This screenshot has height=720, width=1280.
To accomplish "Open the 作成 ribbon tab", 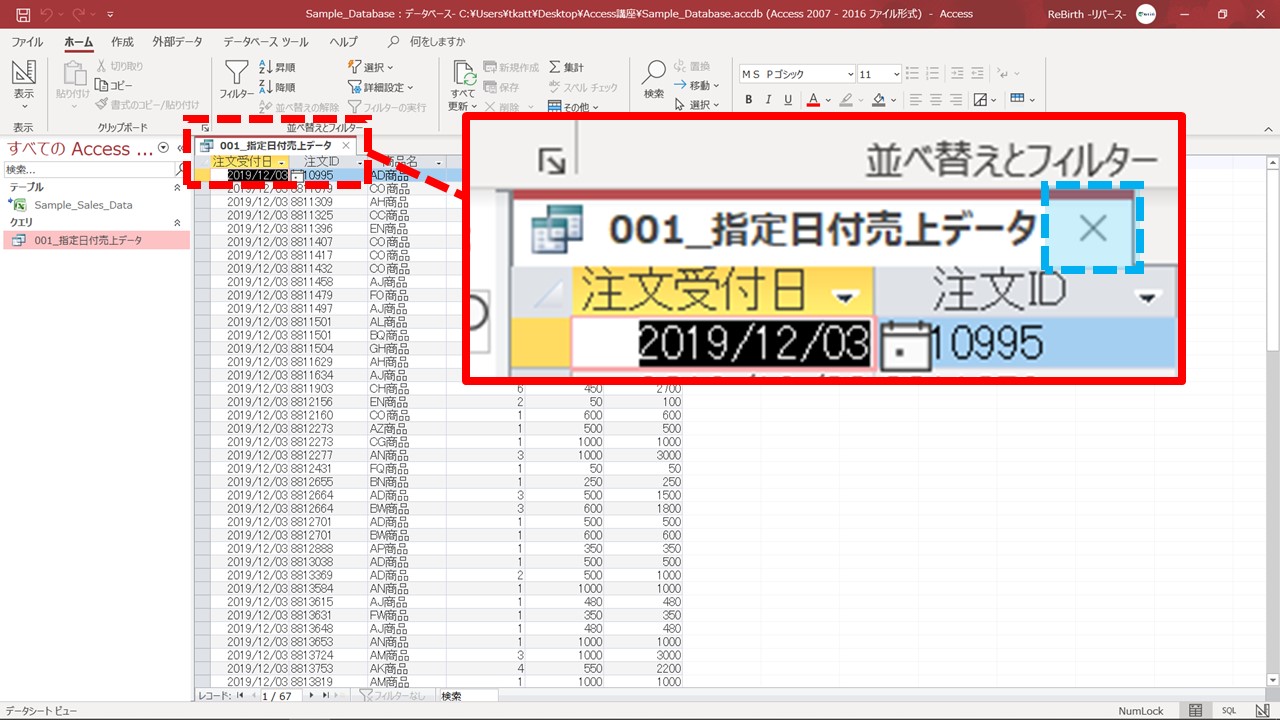I will (x=122, y=42).
